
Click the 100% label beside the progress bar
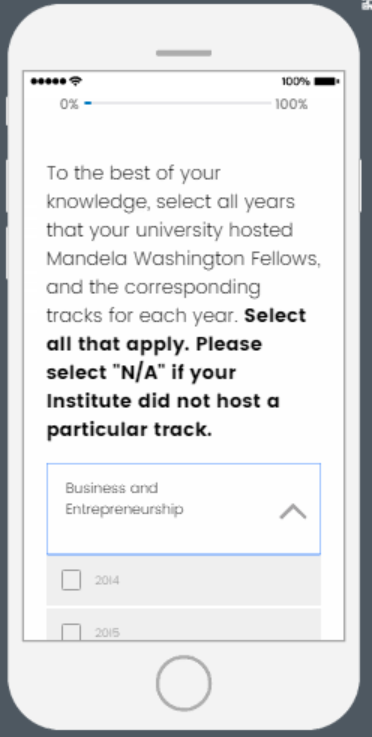(291, 104)
